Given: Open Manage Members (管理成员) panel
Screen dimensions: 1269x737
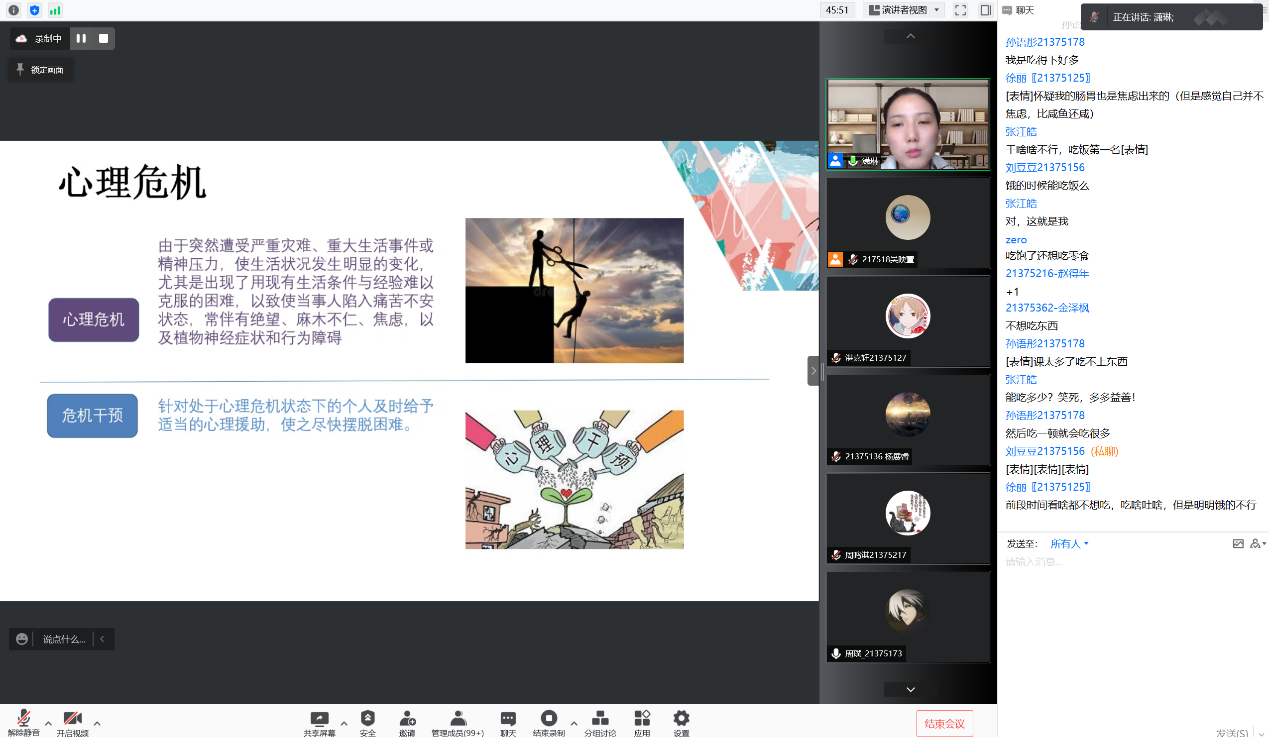Looking at the screenshot, I should coord(457,719).
